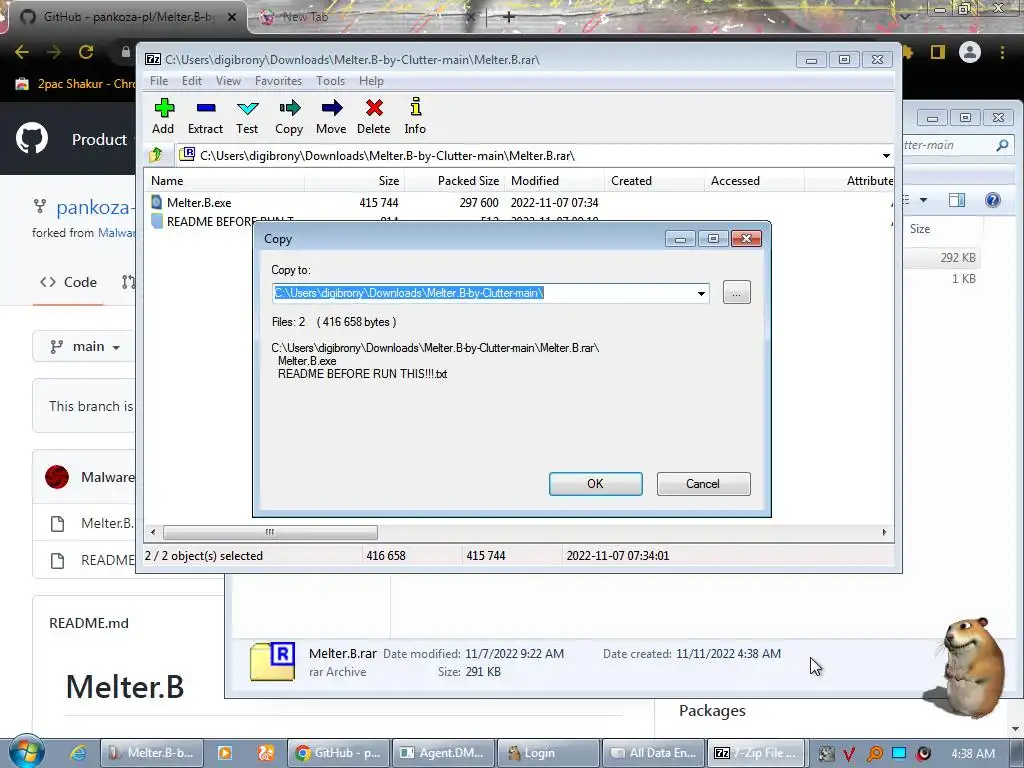Sort by the Name column header
The height and width of the screenshot is (768, 1024).
(x=225, y=181)
